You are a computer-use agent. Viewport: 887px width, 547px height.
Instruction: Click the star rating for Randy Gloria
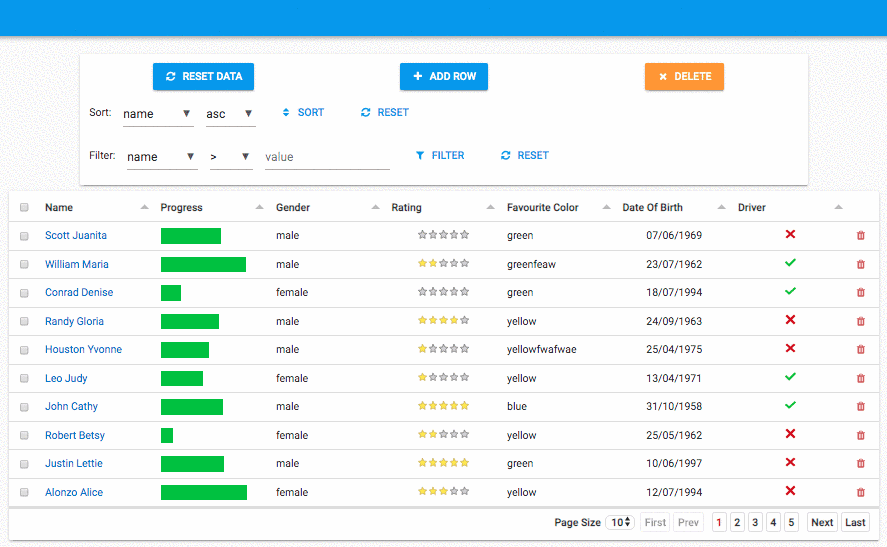[444, 320]
